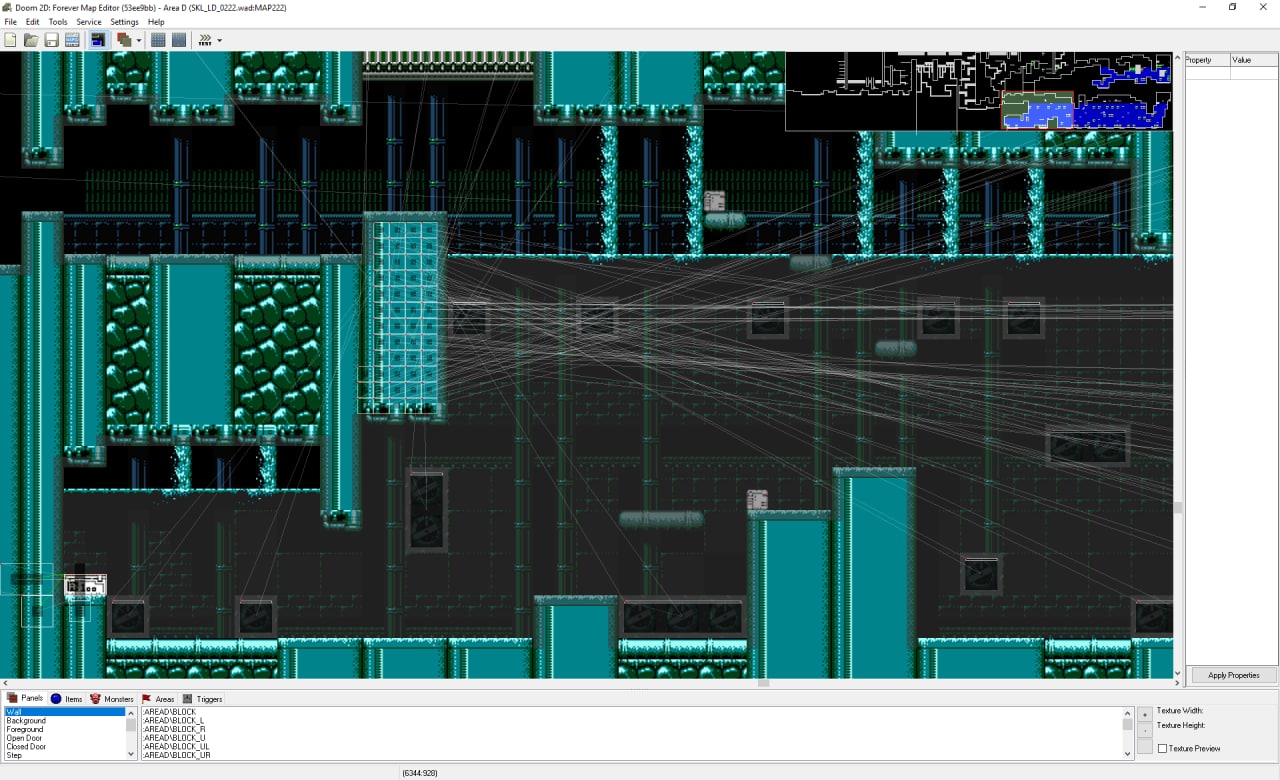Select texture :AREAD\BLOCK_R
This screenshot has height=780, width=1280.
[x=632, y=729]
